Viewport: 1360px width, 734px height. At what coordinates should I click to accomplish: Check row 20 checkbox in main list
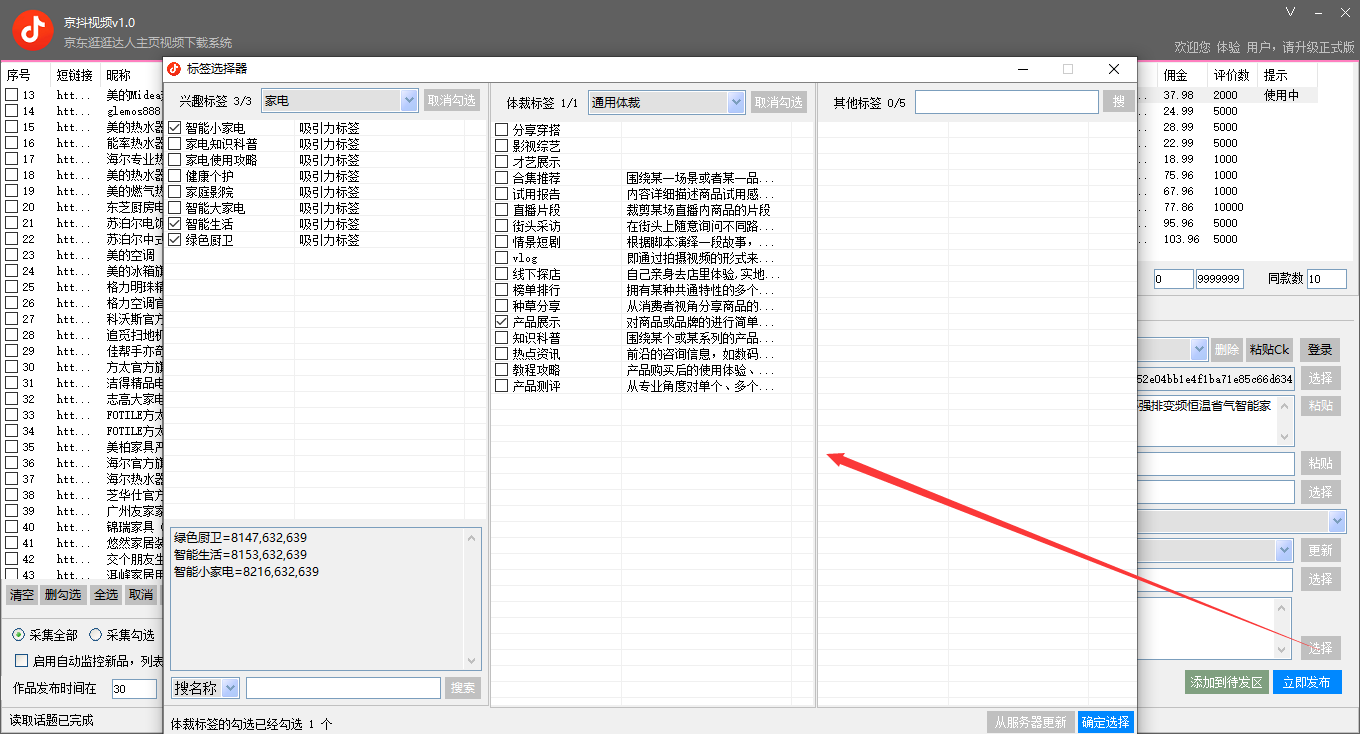pos(12,207)
